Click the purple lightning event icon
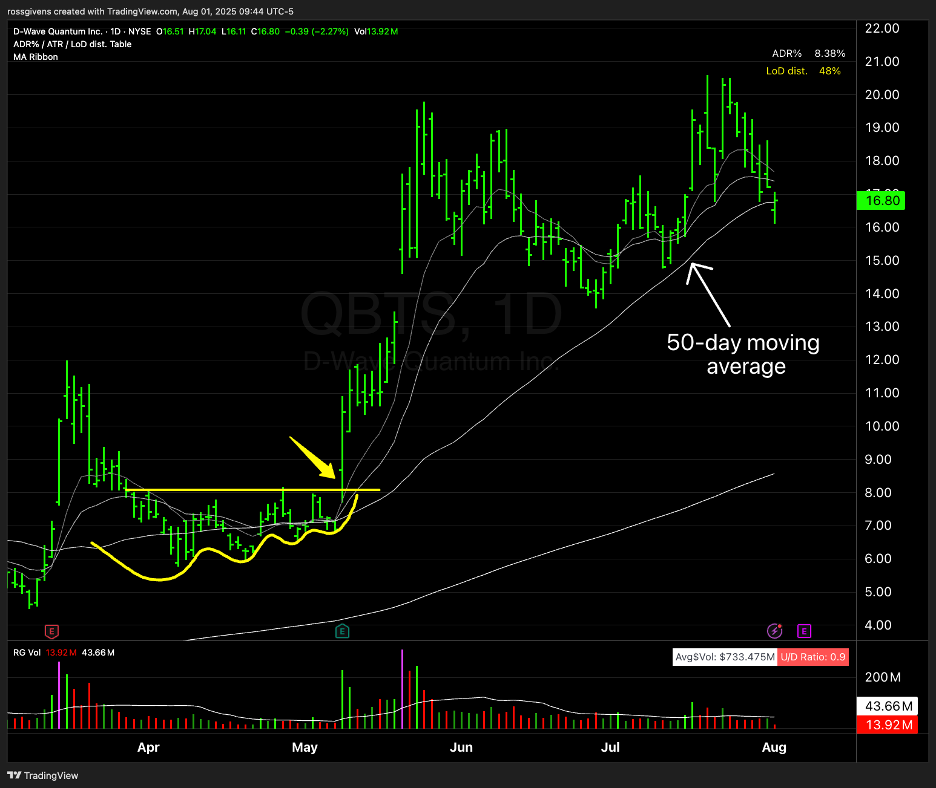This screenshot has width=936, height=788. click(x=775, y=631)
